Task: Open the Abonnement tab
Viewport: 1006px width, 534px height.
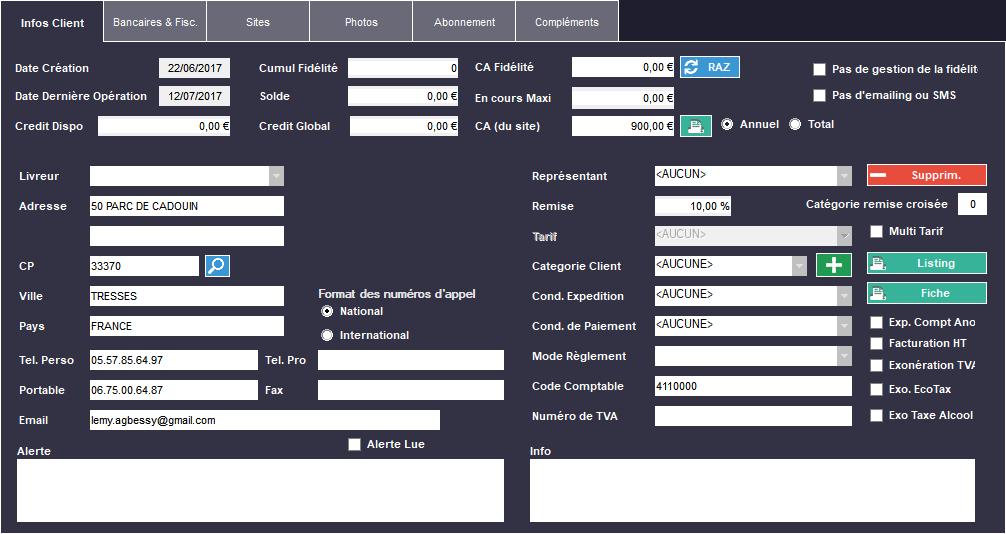Action: (464, 22)
